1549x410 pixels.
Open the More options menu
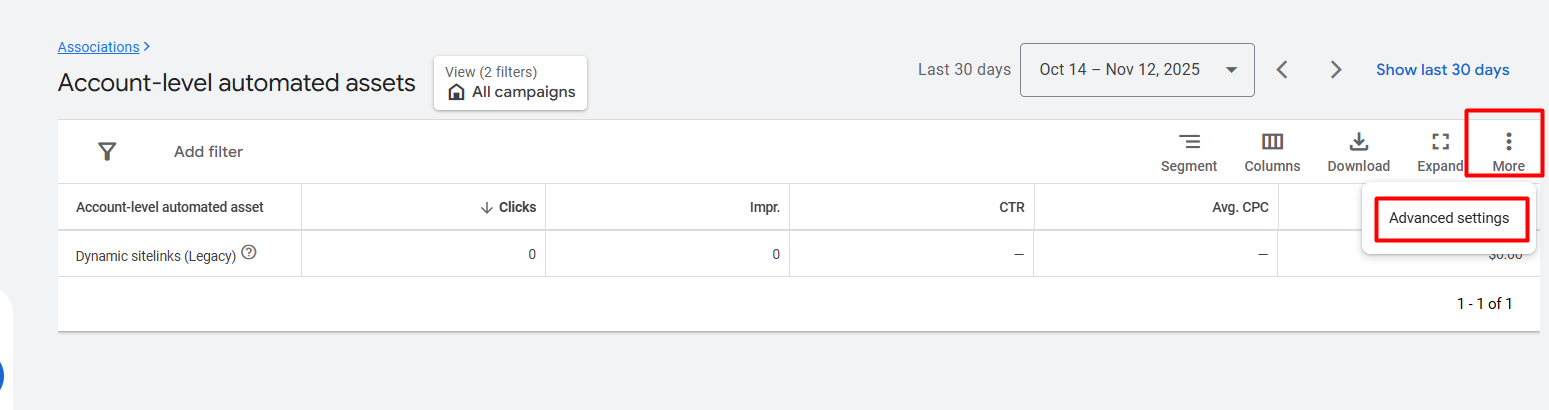point(1508,152)
